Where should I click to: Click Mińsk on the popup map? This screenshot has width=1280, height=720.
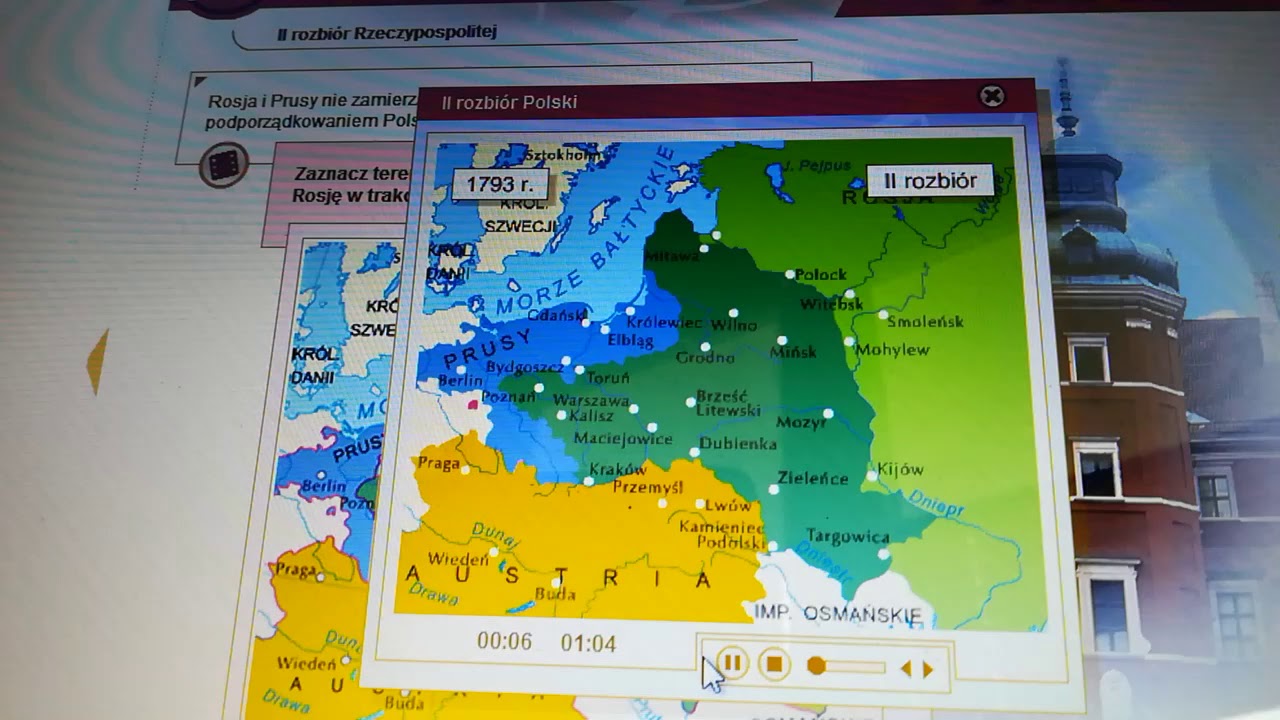pos(793,351)
